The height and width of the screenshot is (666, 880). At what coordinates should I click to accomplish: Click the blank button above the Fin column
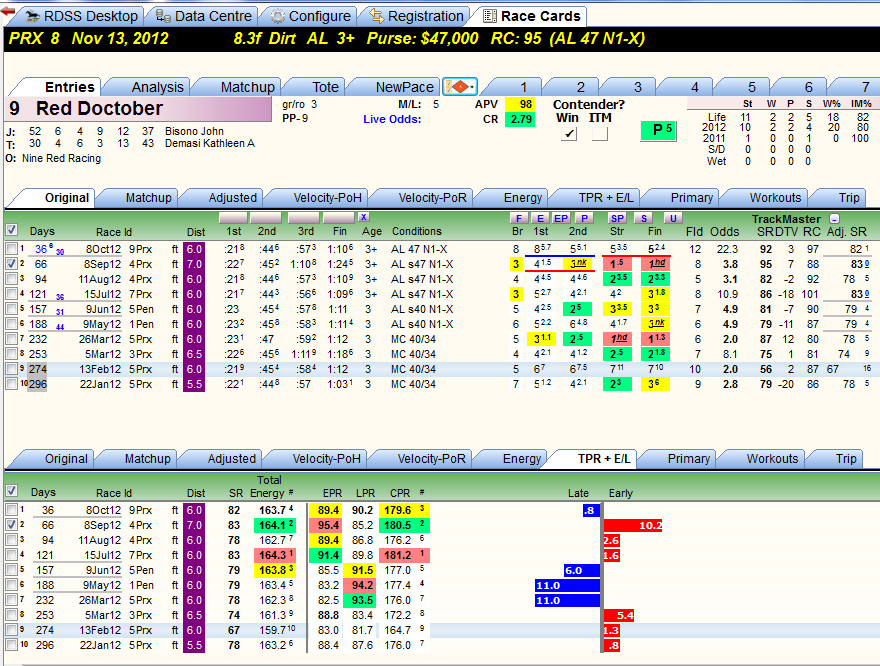pyautogui.click(x=339, y=218)
